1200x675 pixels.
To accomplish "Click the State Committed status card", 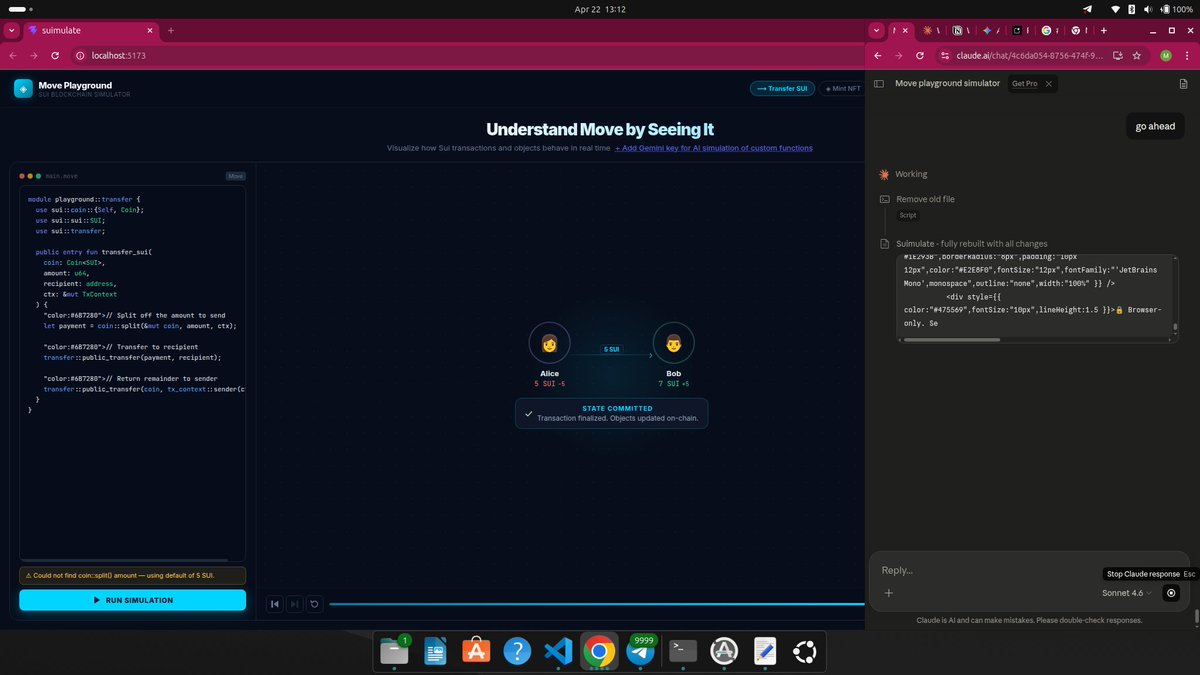I will [x=611, y=413].
